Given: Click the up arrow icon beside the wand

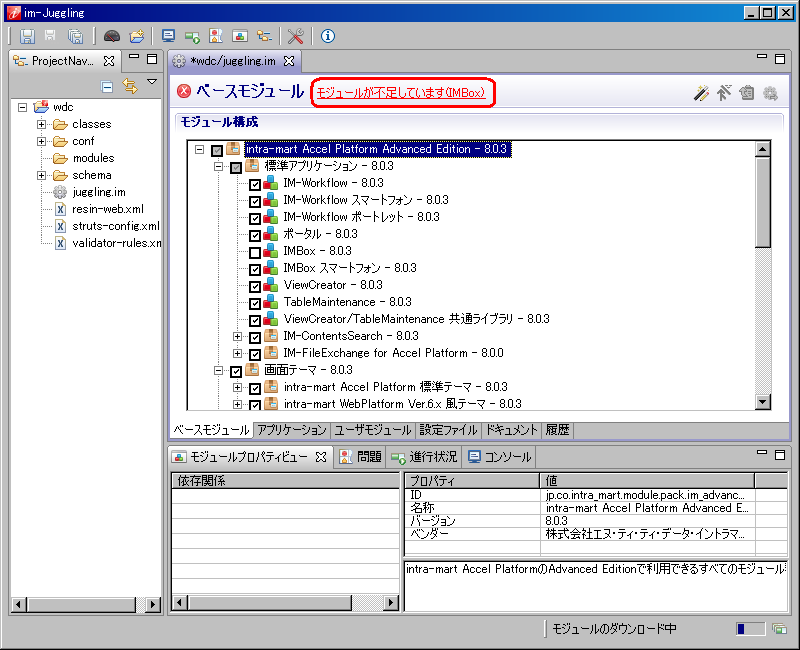Looking at the screenshot, I should (x=724, y=93).
